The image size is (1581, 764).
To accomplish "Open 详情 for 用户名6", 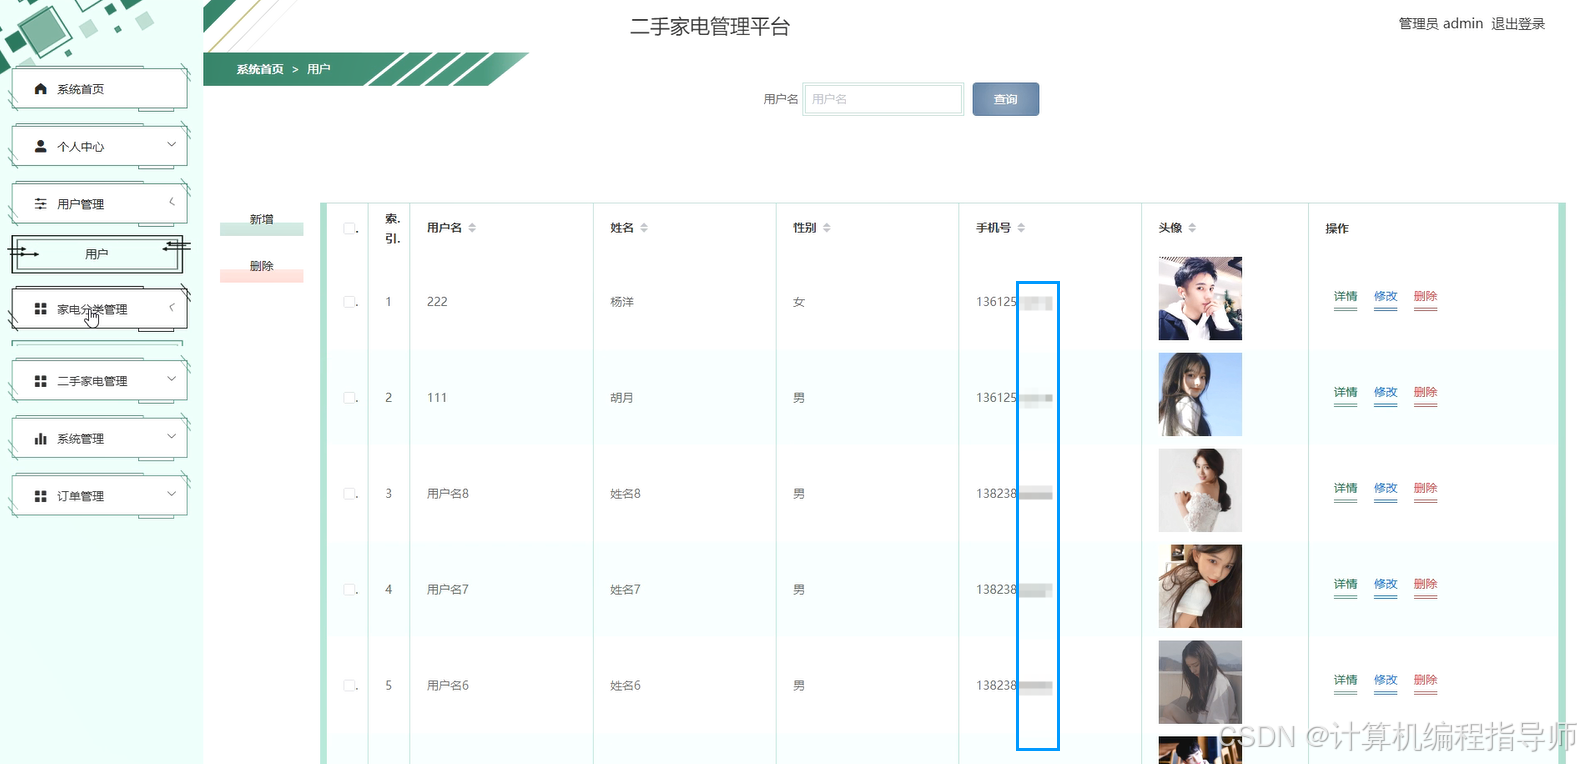I will (x=1345, y=681).
